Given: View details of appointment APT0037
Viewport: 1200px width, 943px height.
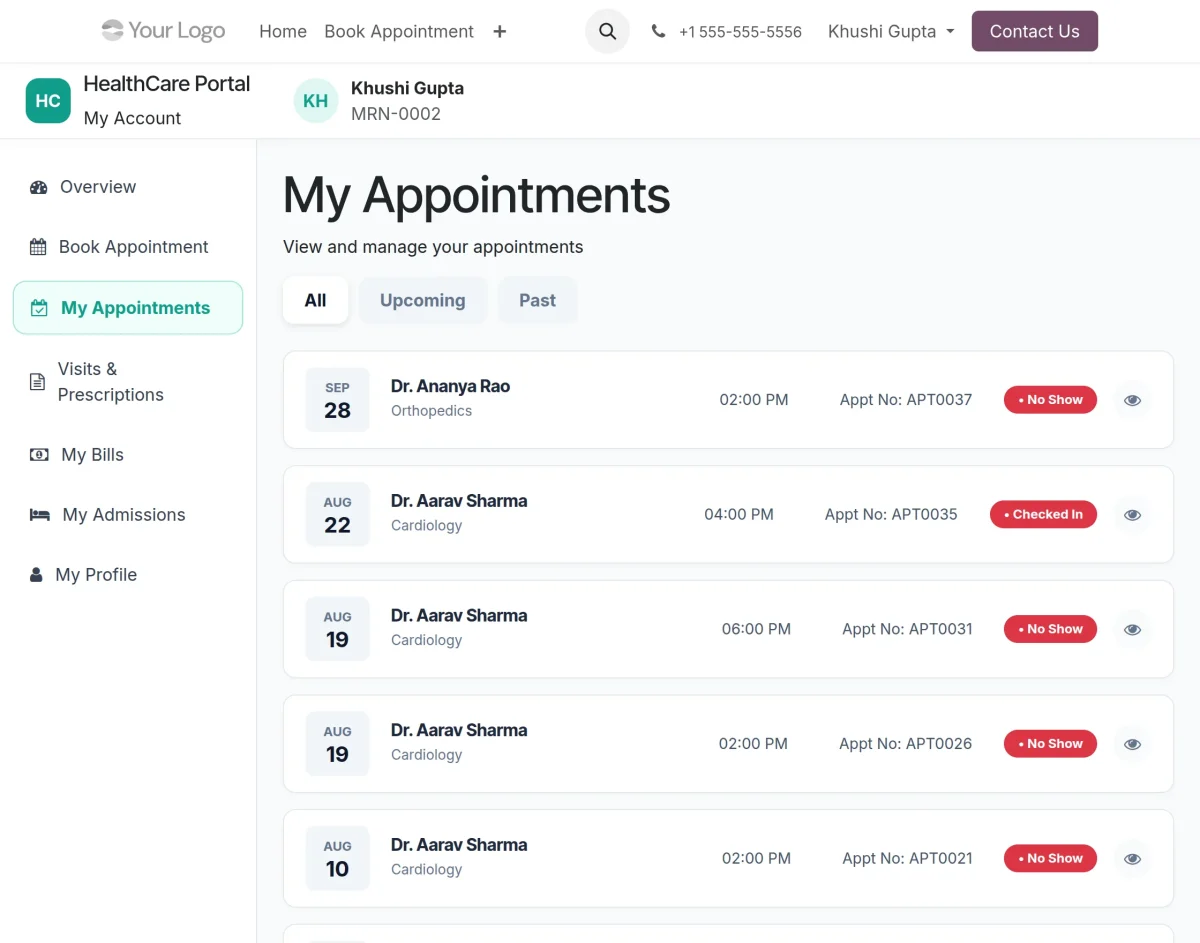Looking at the screenshot, I should pos(1132,400).
